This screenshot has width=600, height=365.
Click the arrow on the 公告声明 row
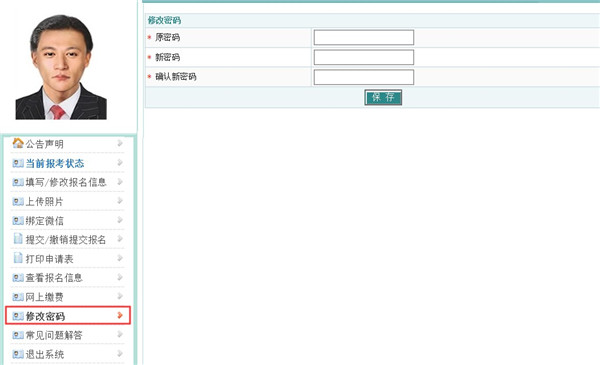point(120,143)
